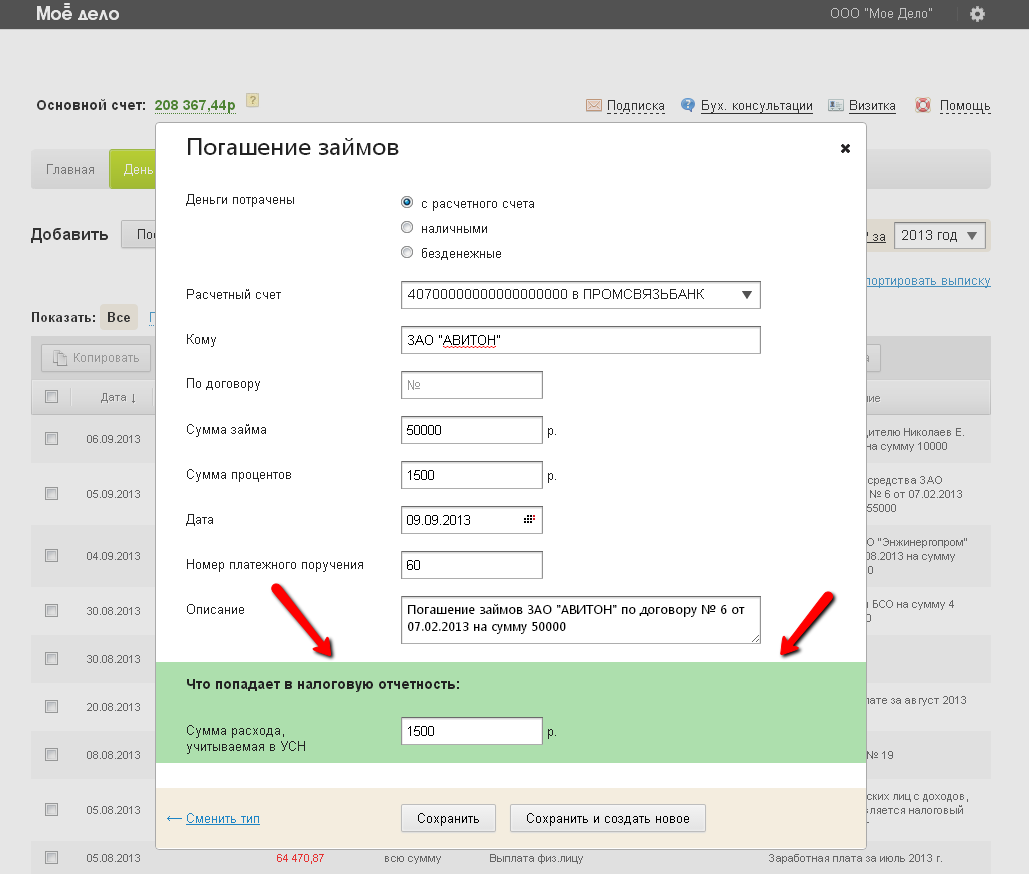Open the ООО "Мое Дело" company menu

881,14
